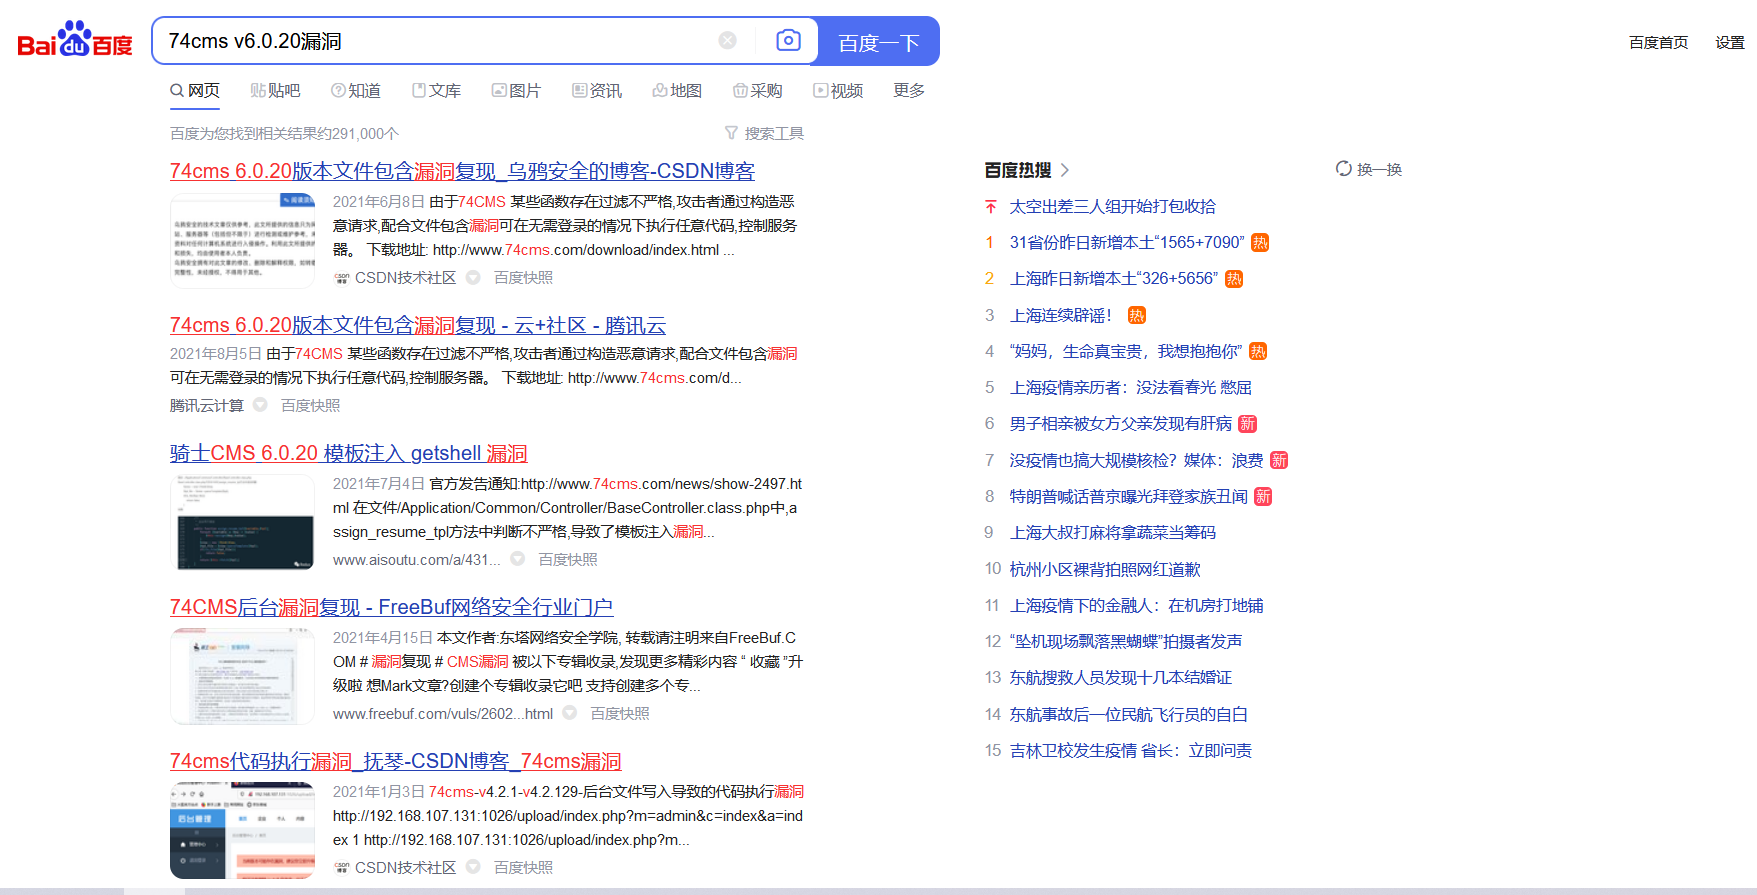This screenshot has width=1757, height=895.
Task: Switch to the 知道 tab
Action: coord(356,91)
